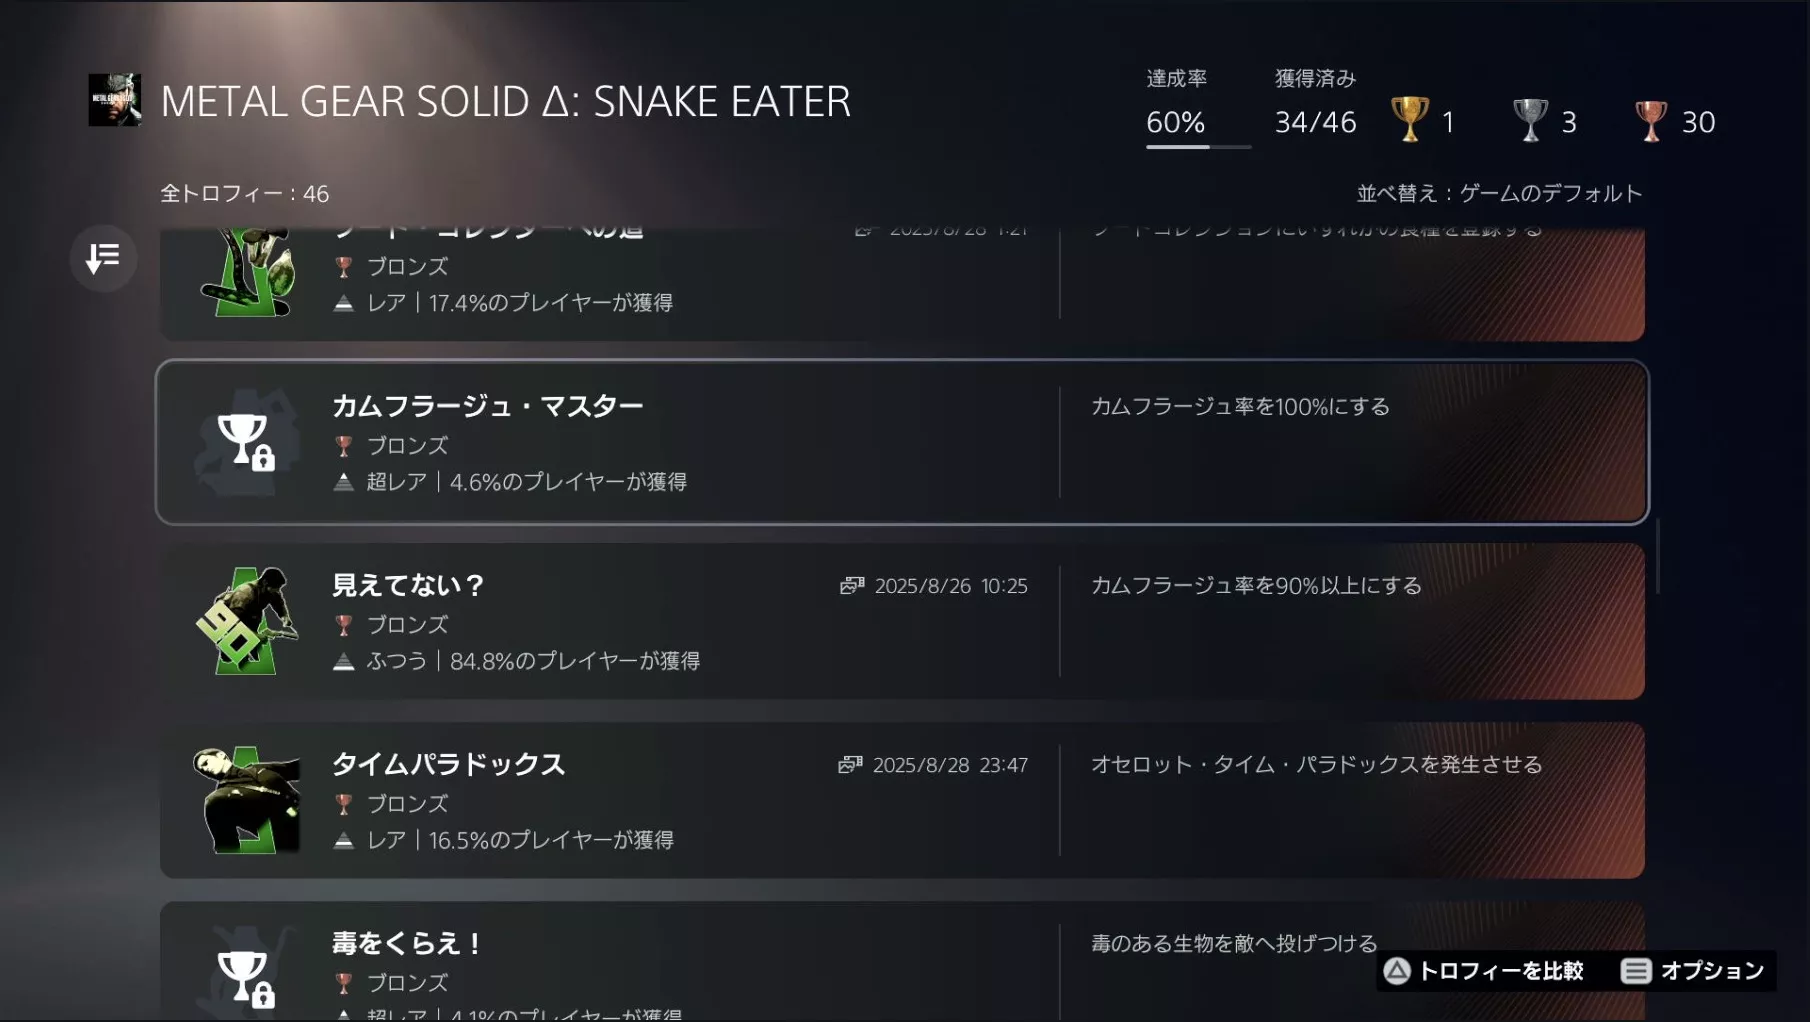Click the screenshot icon beside 2025/8/28 23:47

(x=850, y=765)
